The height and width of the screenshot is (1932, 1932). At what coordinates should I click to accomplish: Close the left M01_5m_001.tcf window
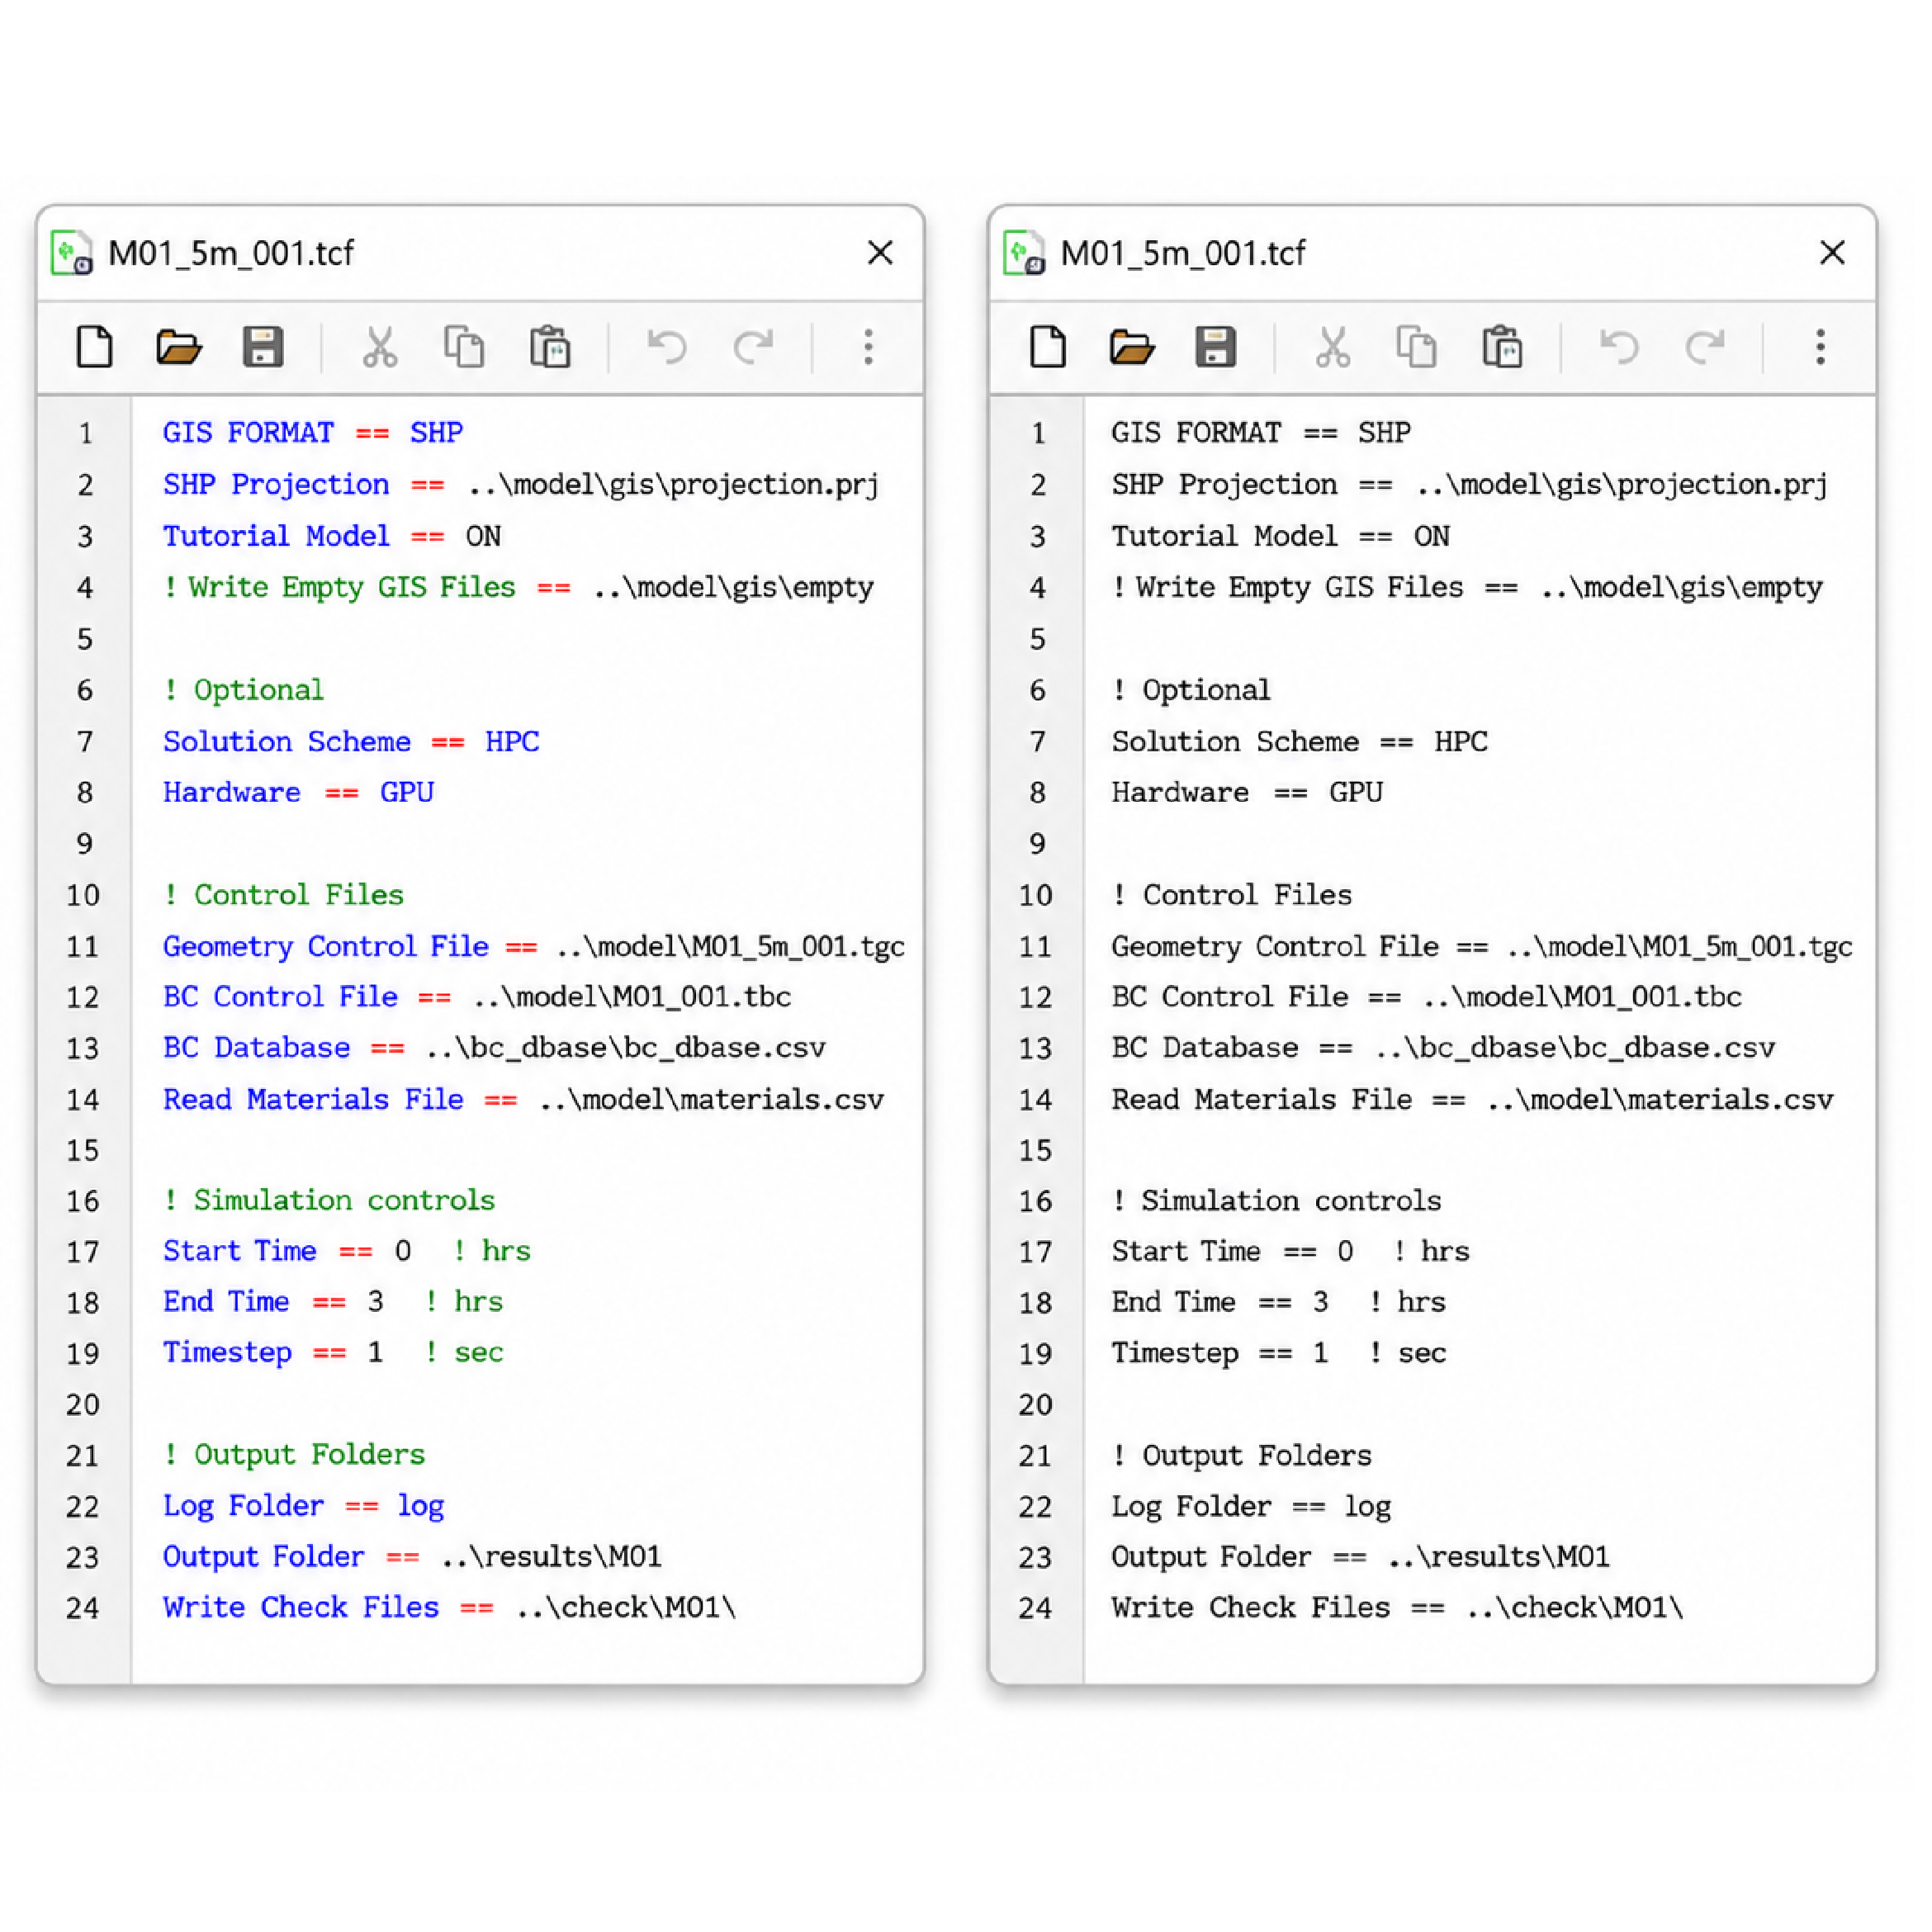[x=880, y=253]
